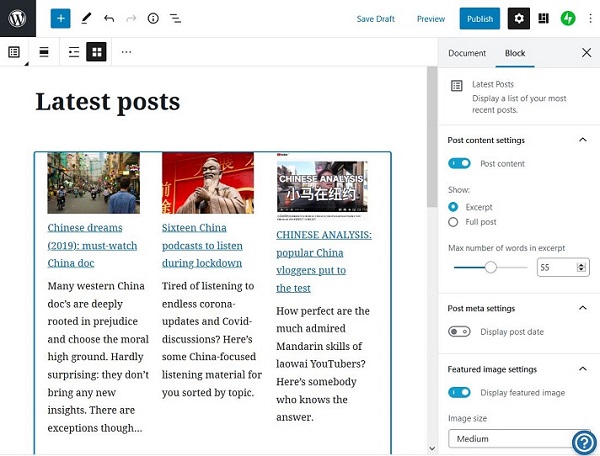Open the Image size Medium dropdown
This screenshot has height=456, width=600.
pos(518,438)
